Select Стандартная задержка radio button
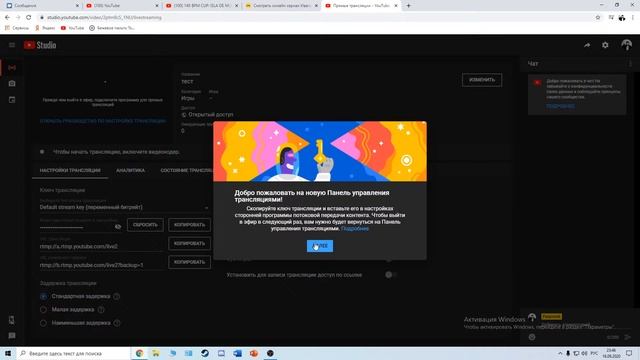This screenshot has height=360, width=640. [43, 296]
